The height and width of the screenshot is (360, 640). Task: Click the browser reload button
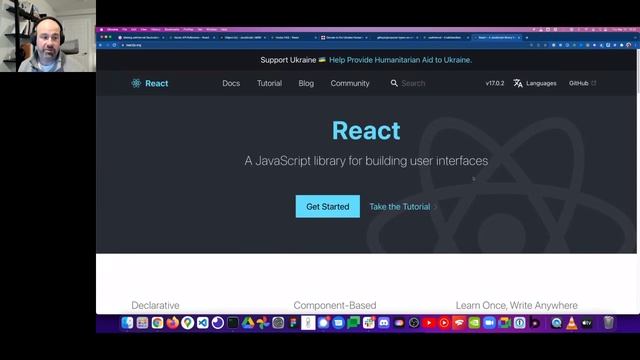115,45
